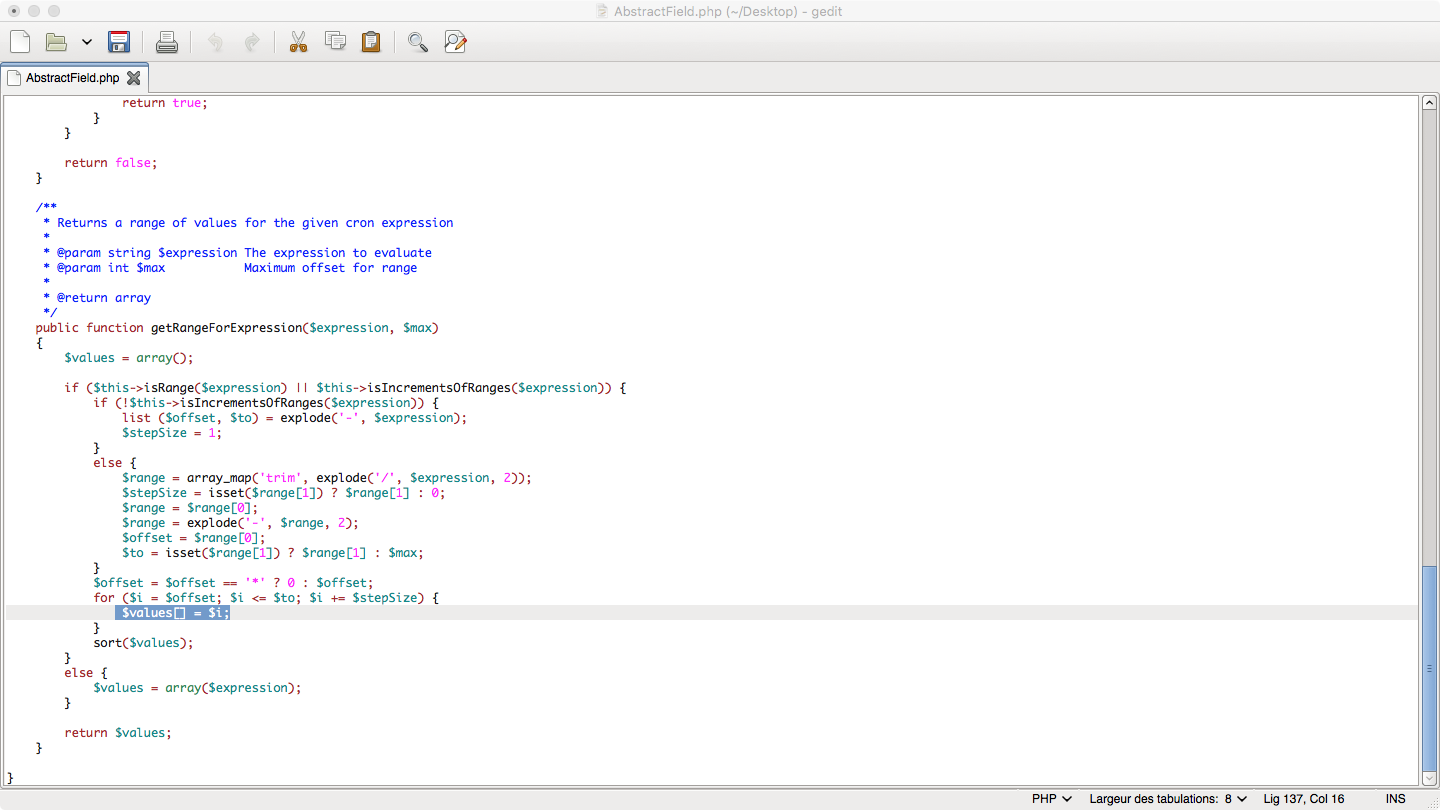Click the "$stepSize = 1;" line
Viewport: 1440px width, 810px height.
(x=172, y=433)
